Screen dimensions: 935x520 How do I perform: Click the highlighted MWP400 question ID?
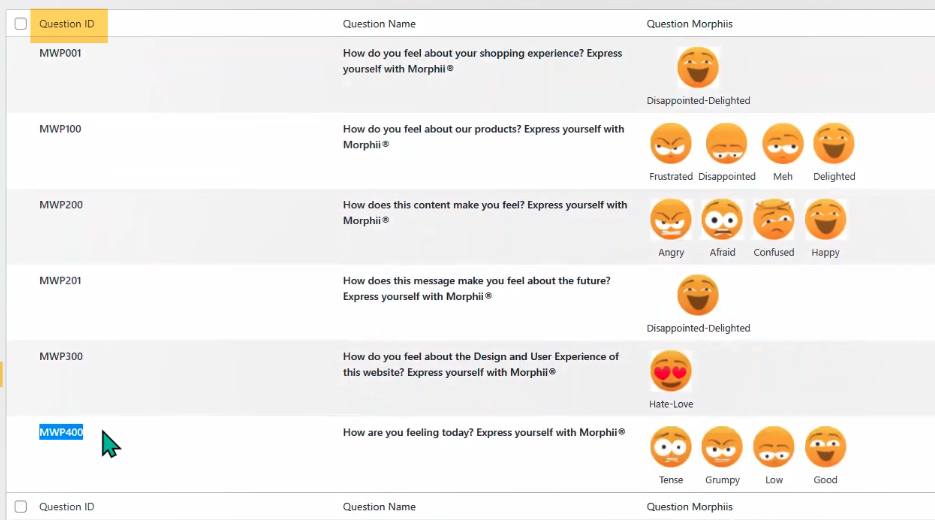pos(61,432)
